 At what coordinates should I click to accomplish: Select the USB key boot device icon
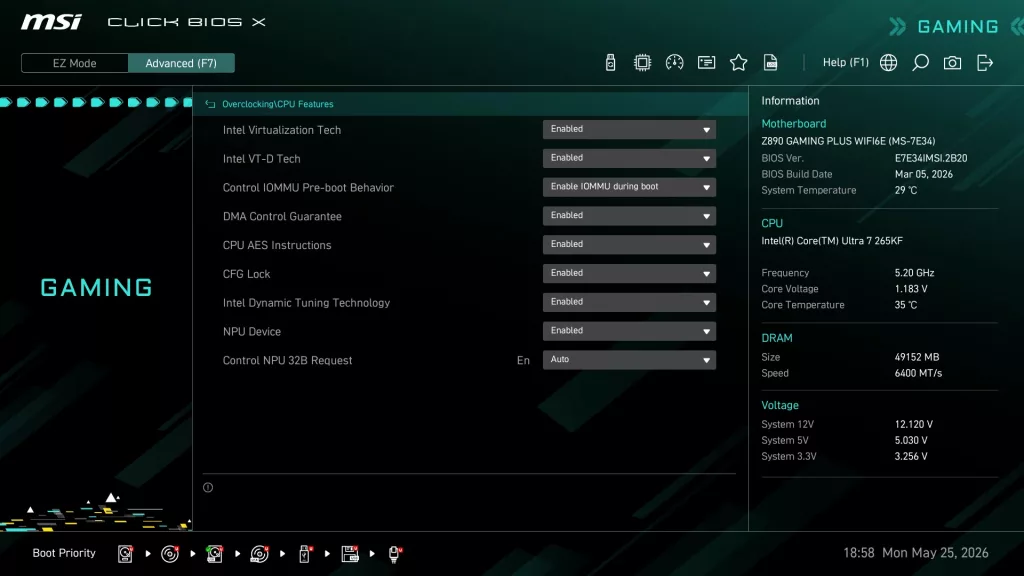tap(304, 554)
